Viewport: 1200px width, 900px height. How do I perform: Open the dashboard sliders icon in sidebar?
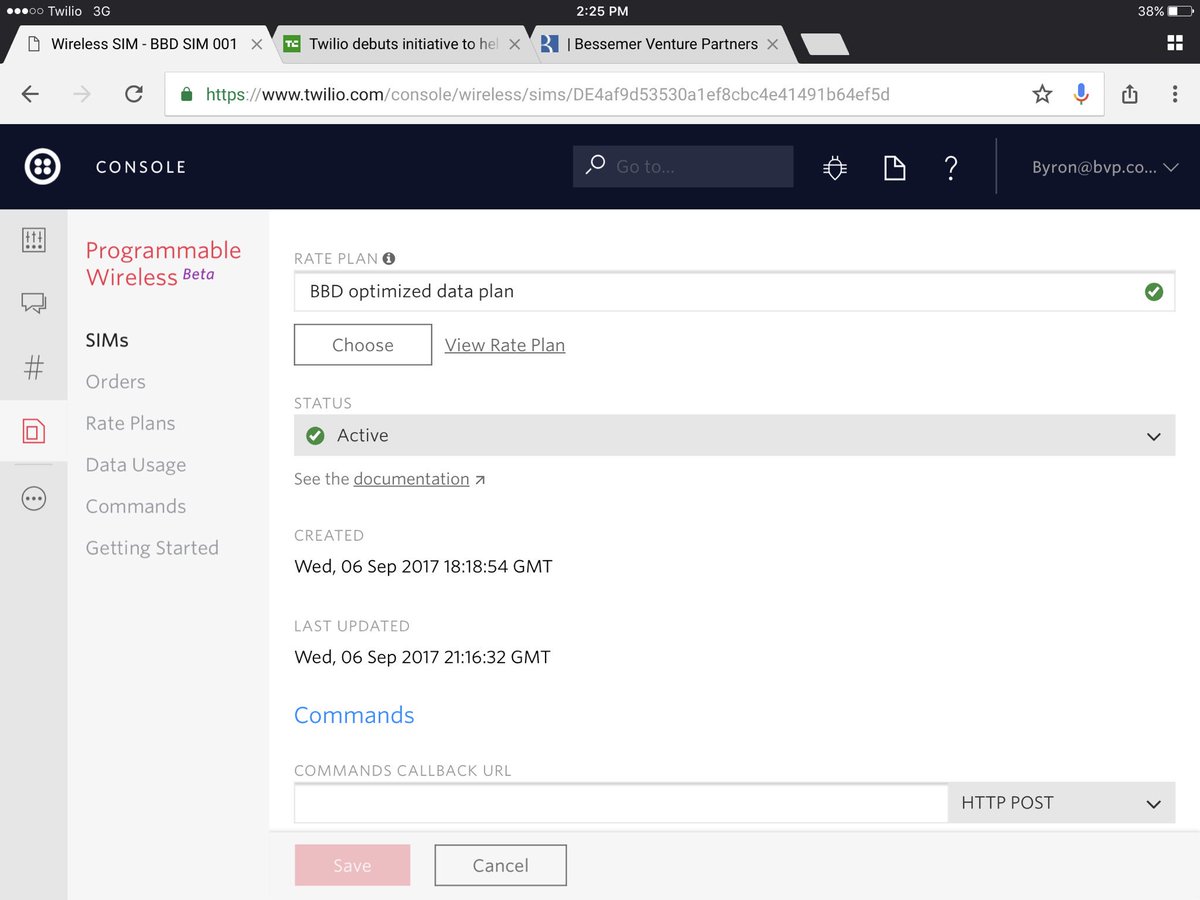click(33, 240)
